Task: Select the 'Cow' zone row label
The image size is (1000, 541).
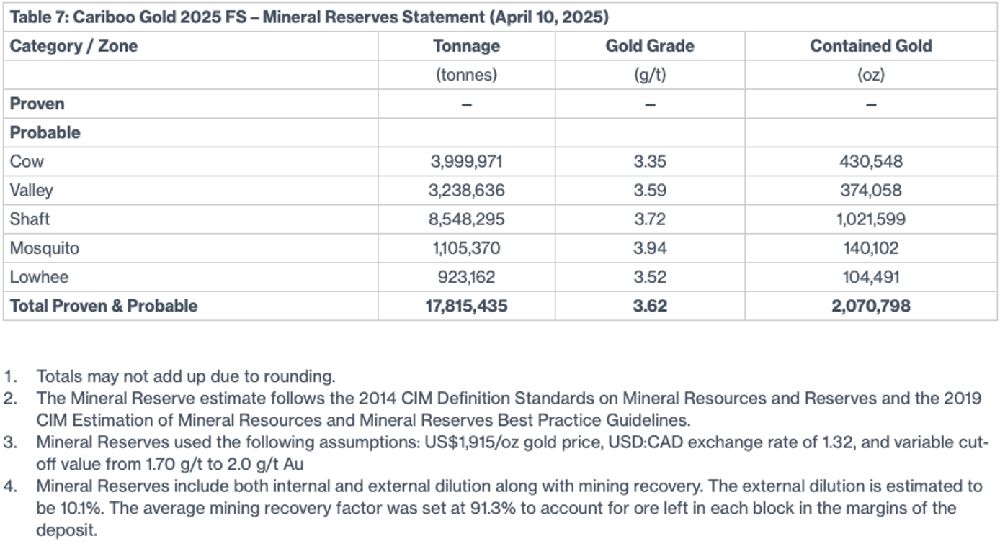Action: tap(27, 161)
